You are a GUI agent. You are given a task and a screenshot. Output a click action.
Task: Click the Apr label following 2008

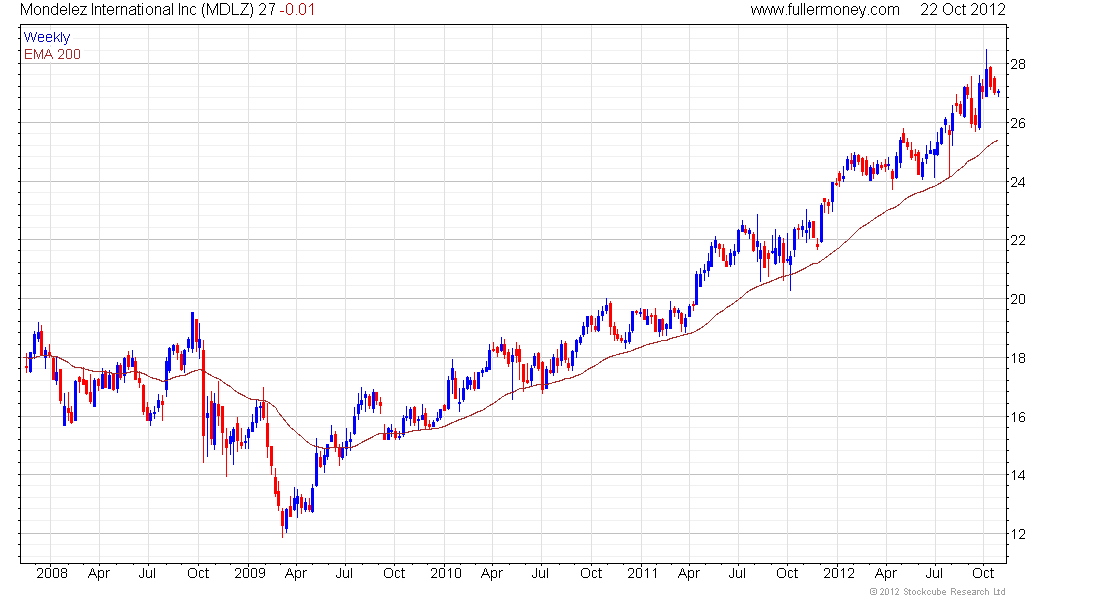(x=99, y=573)
